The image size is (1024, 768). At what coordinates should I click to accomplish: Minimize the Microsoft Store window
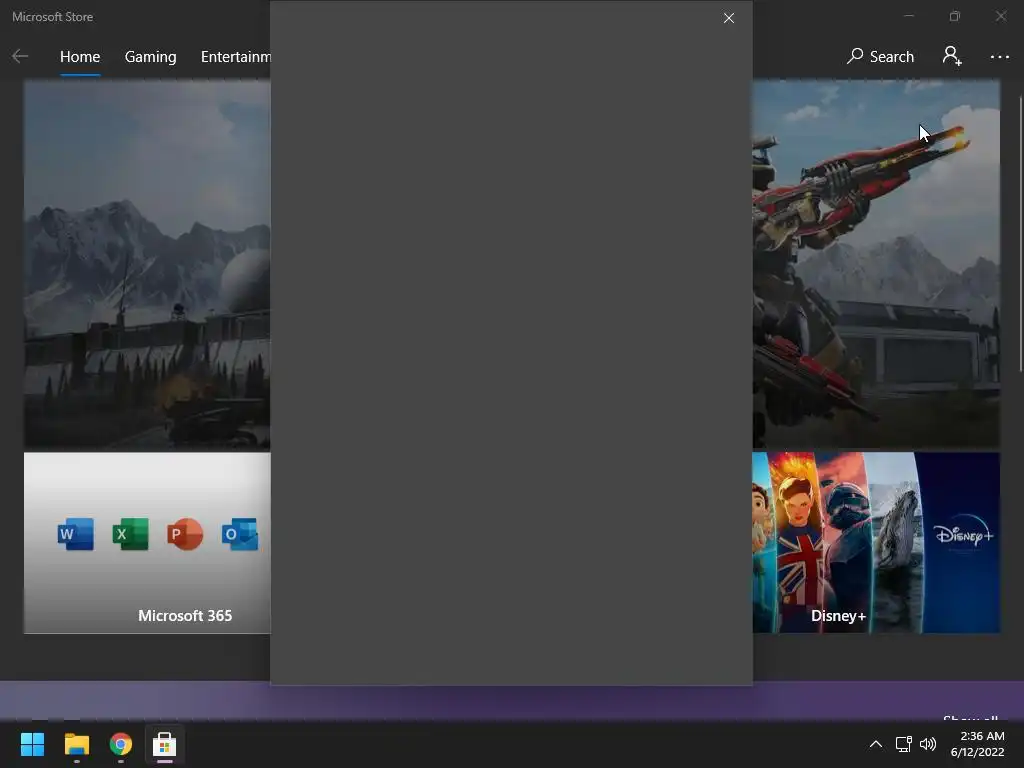tap(908, 16)
